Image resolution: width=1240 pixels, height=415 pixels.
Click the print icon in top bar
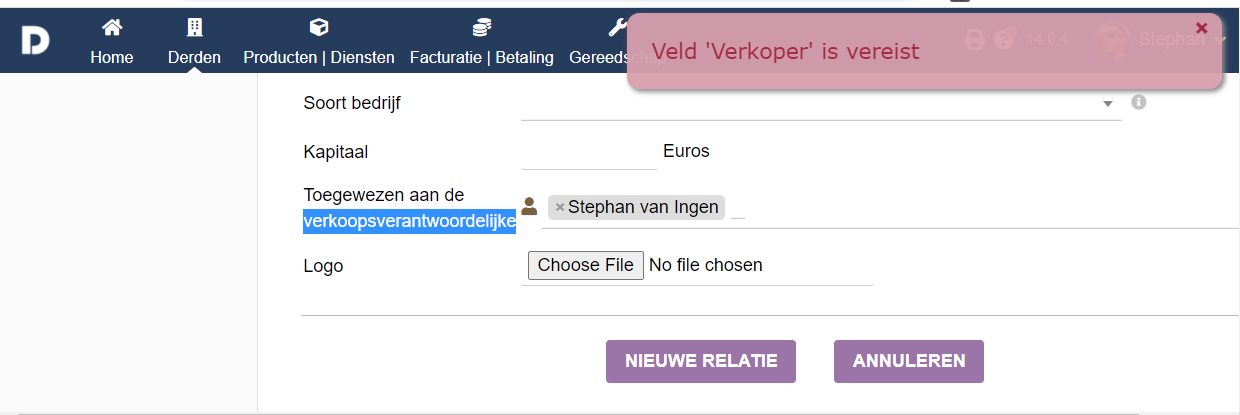point(973,40)
